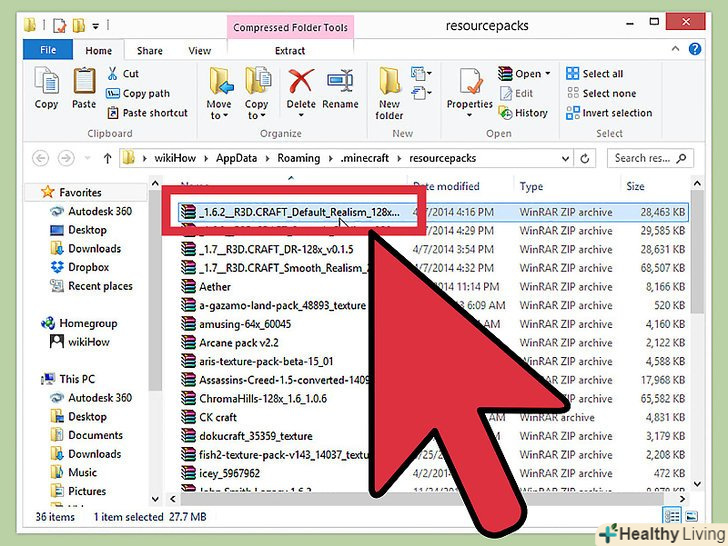
Task: Click the Edit button in ribbon
Action: click(x=516, y=93)
